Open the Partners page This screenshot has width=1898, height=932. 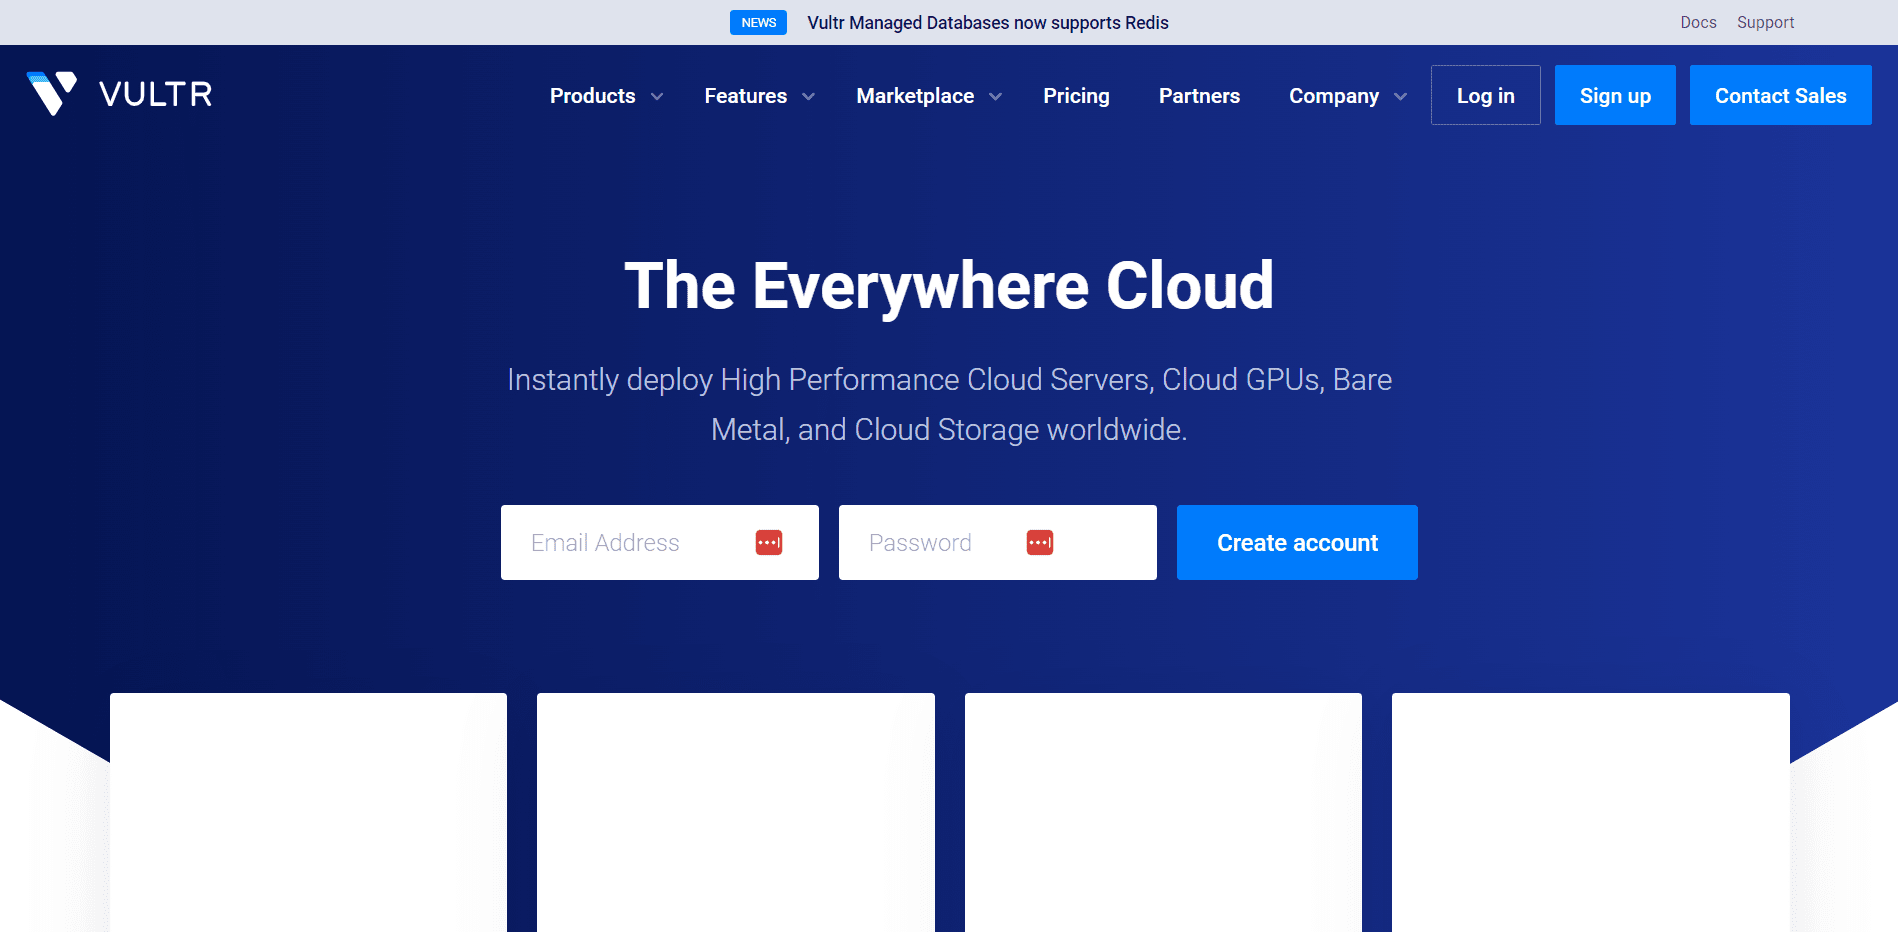[x=1199, y=96]
